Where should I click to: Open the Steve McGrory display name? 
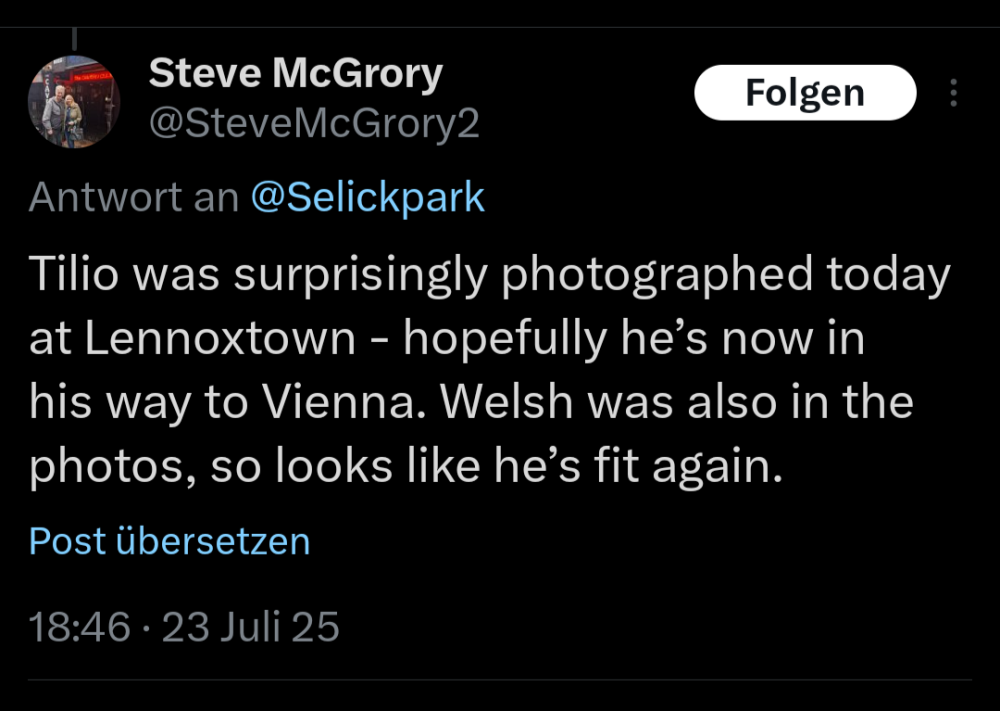point(295,73)
